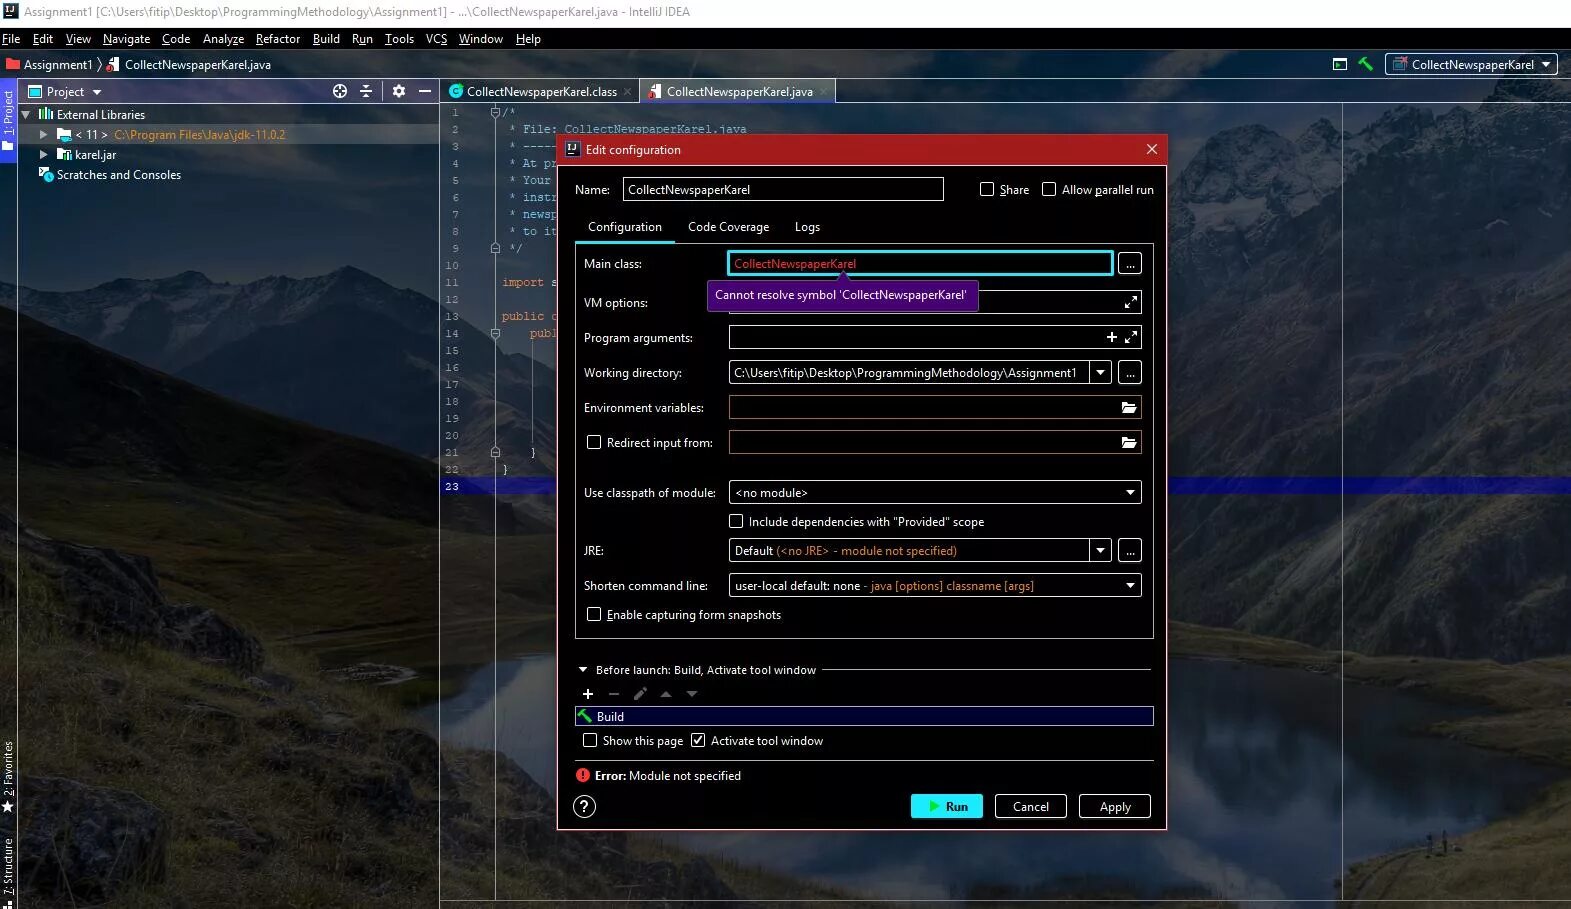The height and width of the screenshot is (909, 1571).
Task: Select the Build before launch task row
Action: point(864,716)
